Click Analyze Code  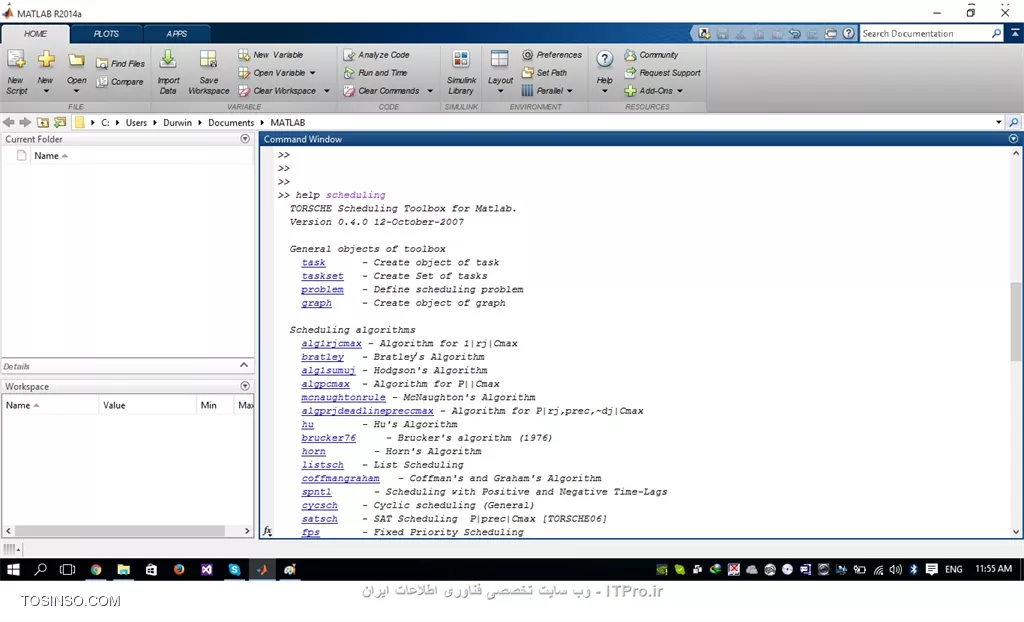click(377, 55)
